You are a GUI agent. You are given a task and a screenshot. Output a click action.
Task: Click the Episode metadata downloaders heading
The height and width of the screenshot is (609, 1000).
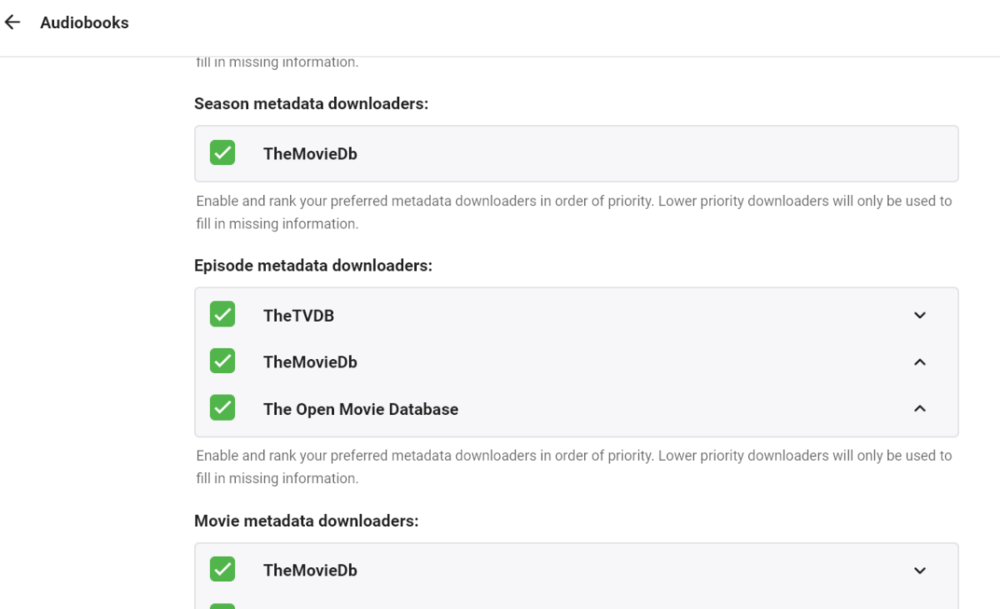(313, 265)
